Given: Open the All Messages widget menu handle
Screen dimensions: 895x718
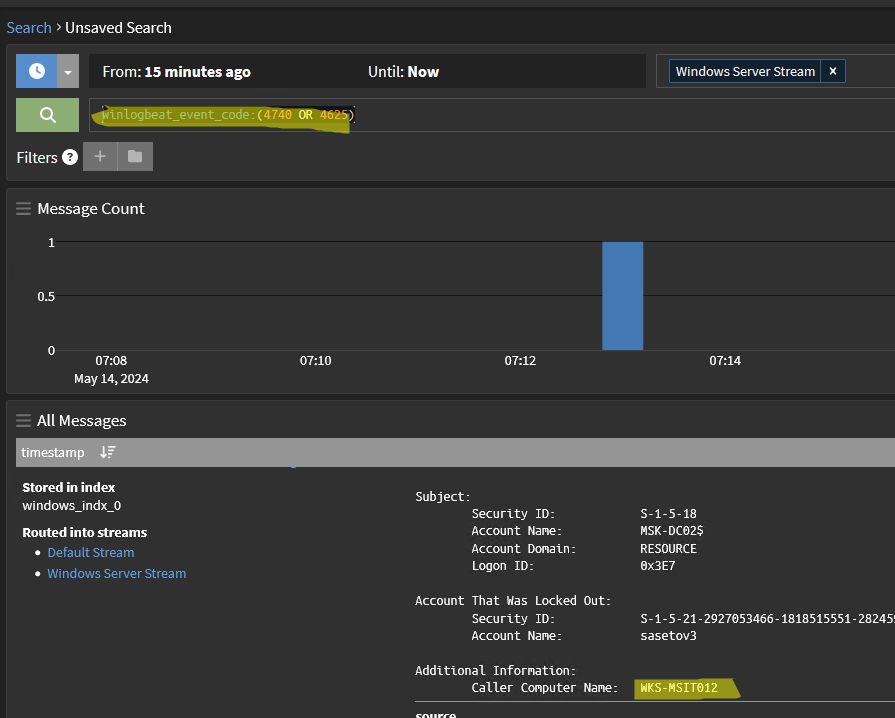Looking at the screenshot, I should click(x=23, y=421).
